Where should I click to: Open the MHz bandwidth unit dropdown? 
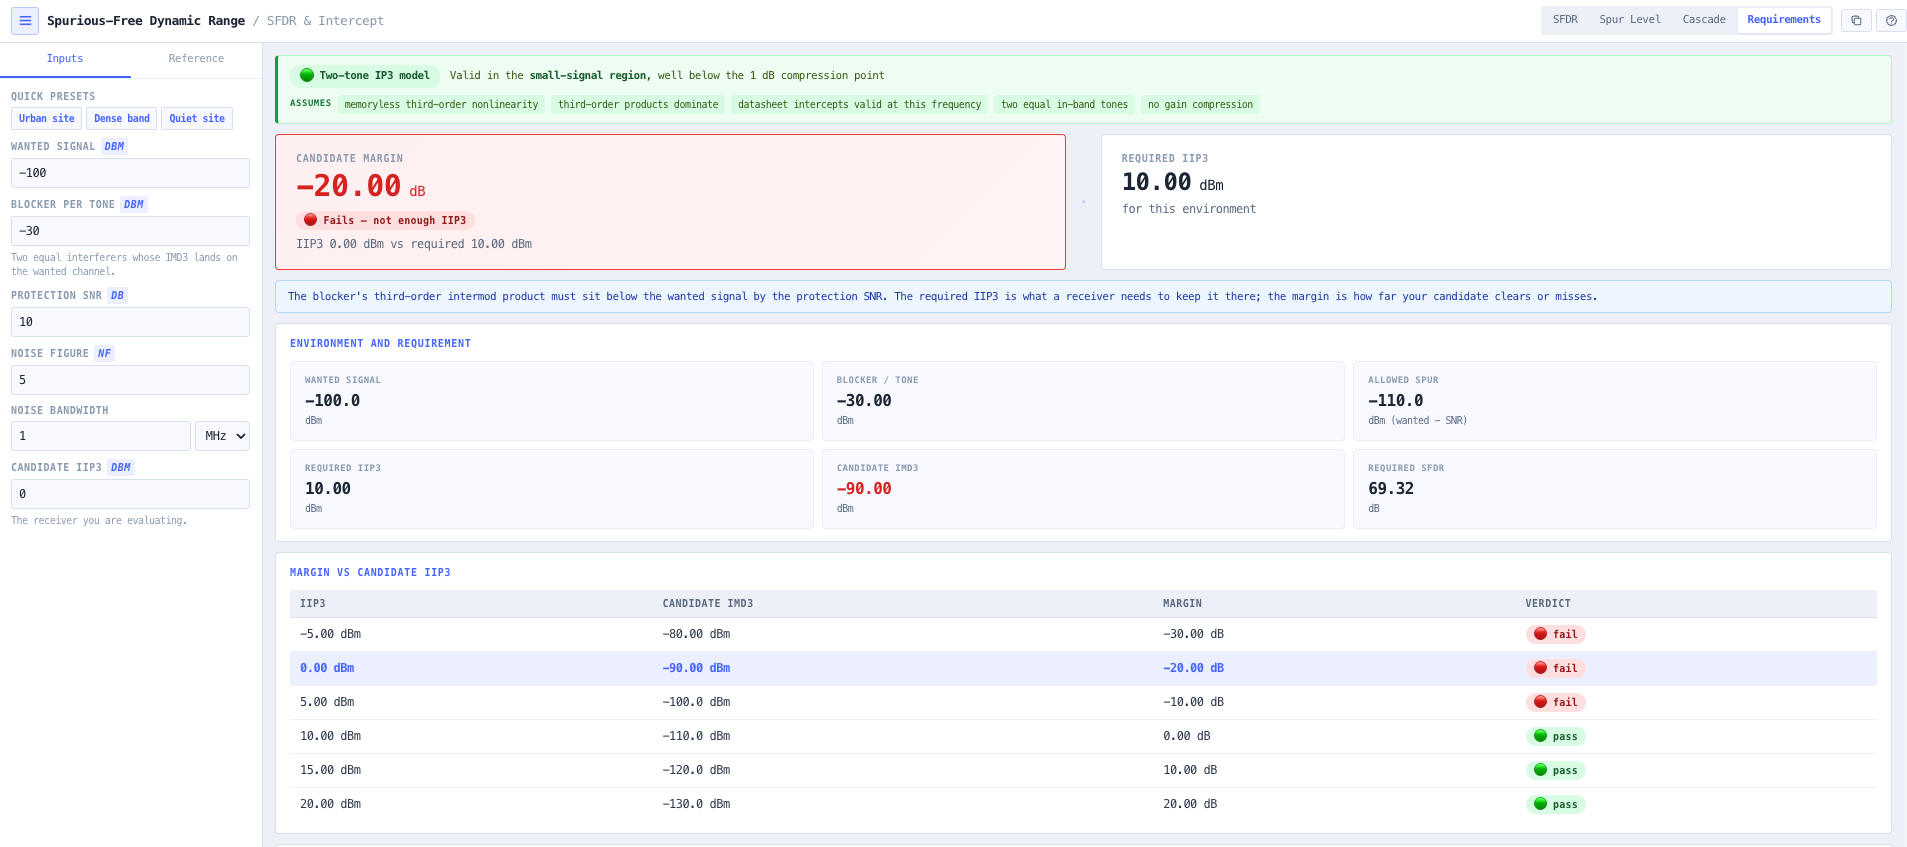[x=222, y=436]
